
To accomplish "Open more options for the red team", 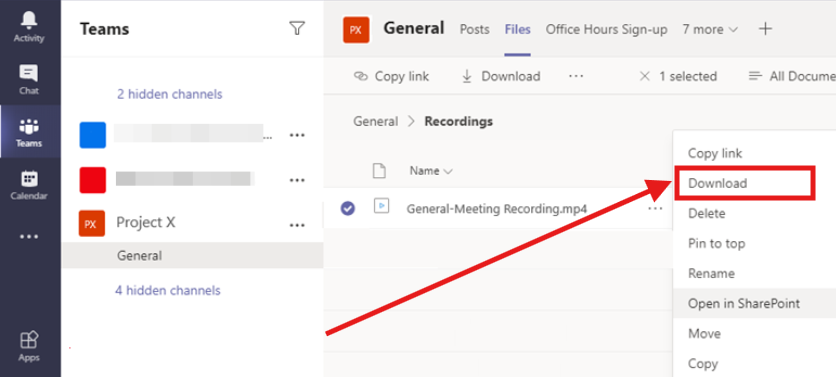I will tap(297, 180).
